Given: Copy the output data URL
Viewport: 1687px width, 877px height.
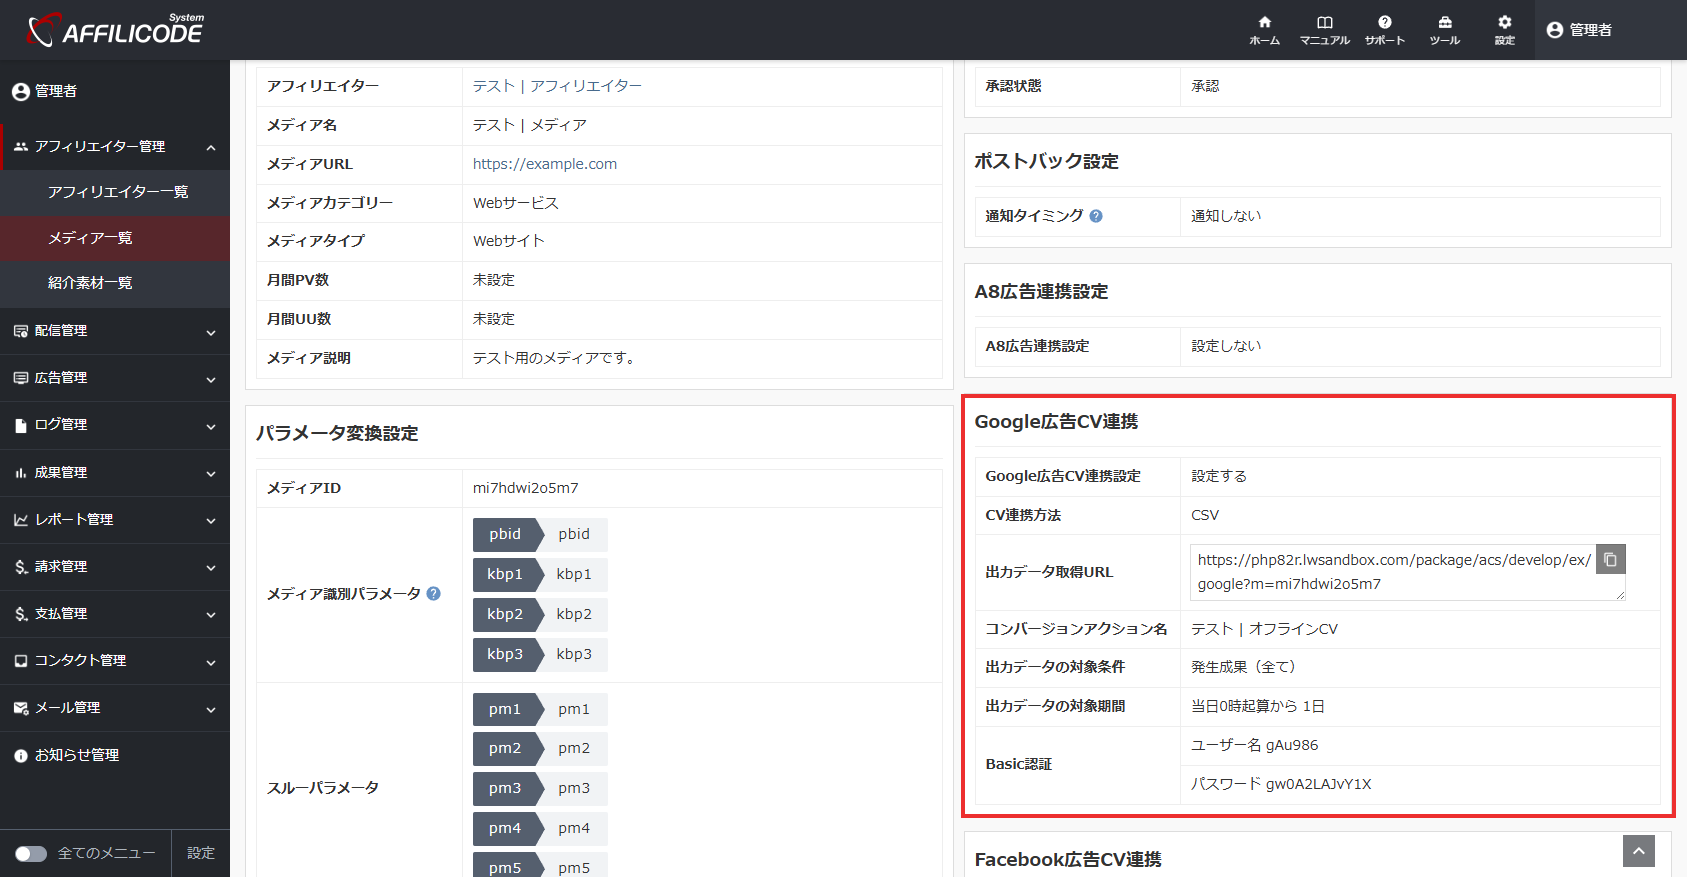Looking at the screenshot, I should pyautogui.click(x=1610, y=560).
